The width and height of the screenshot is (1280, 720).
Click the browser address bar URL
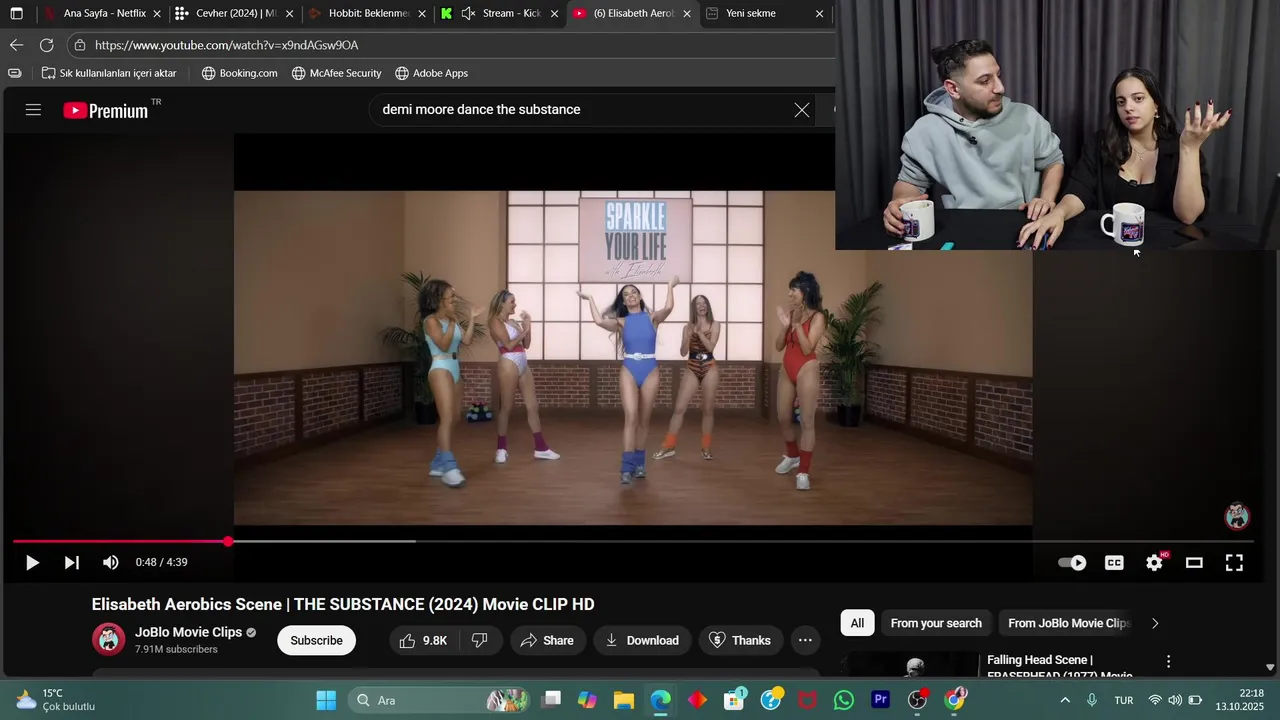pos(226,45)
